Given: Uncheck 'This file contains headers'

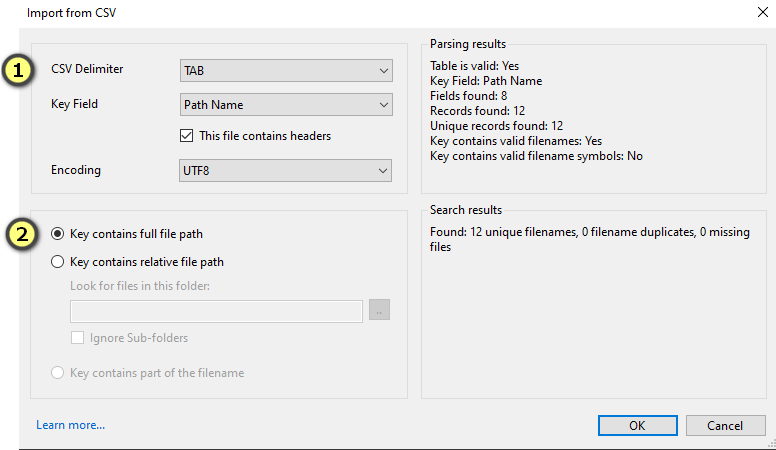Looking at the screenshot, I should [186, 136].
